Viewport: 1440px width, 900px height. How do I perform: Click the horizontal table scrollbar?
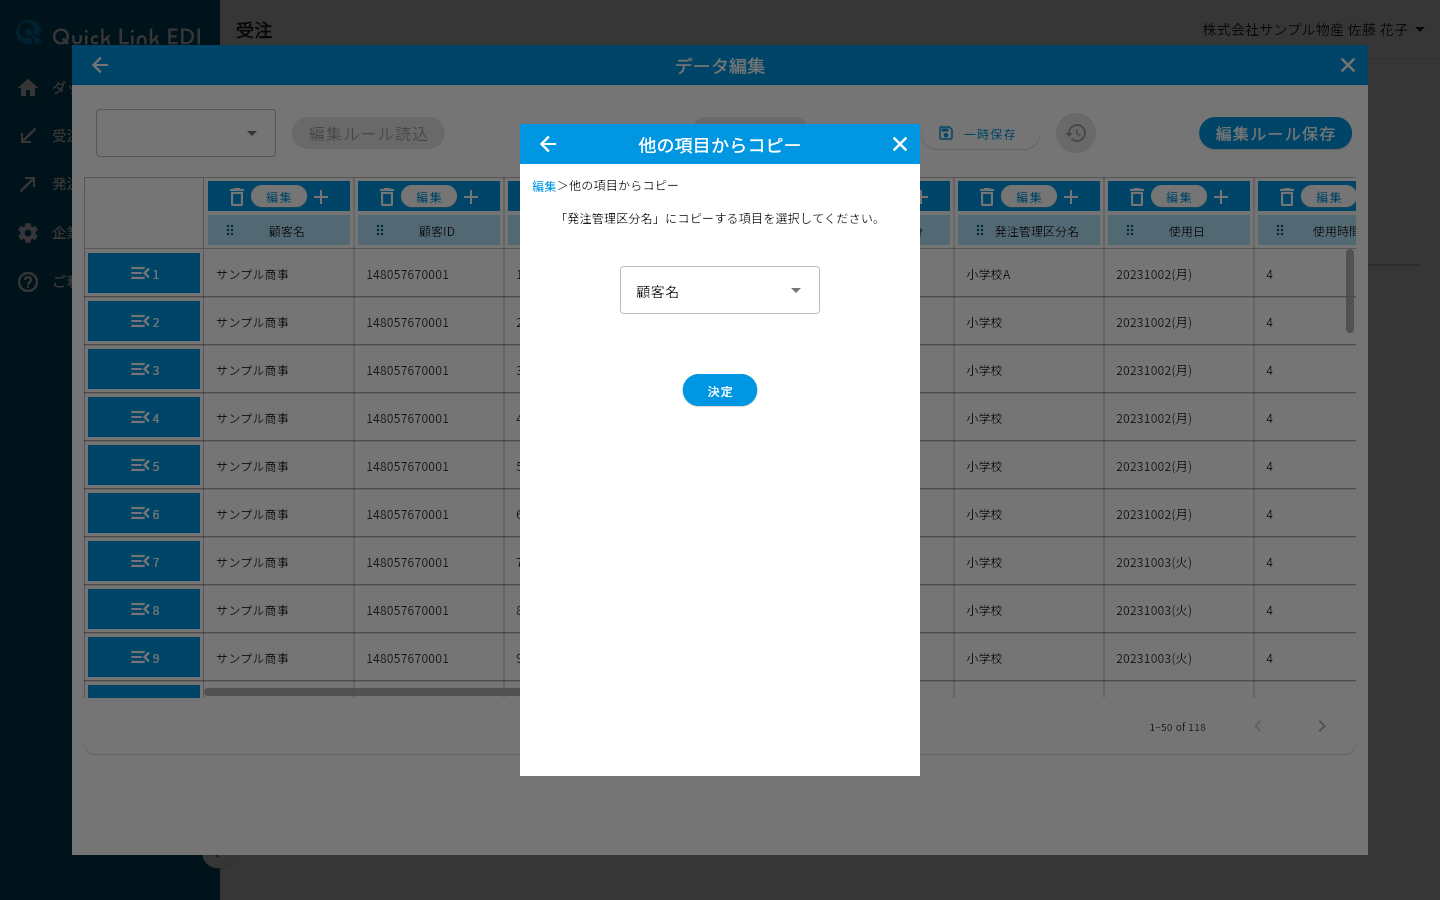(362, 691)
